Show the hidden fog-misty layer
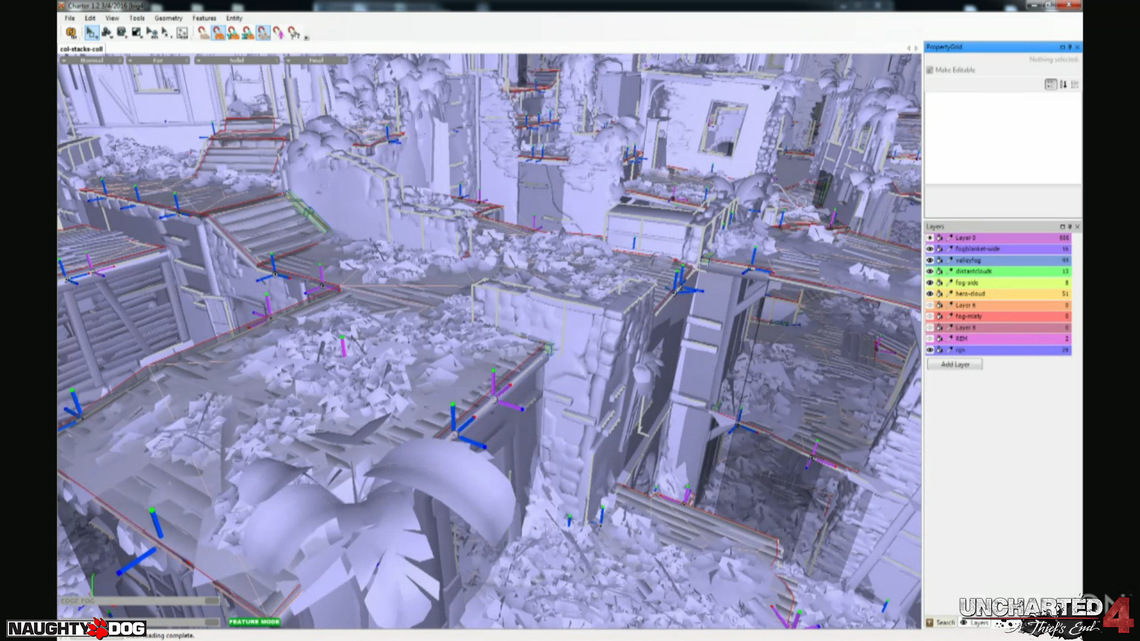1140x641 pixels. pos(930,316)
